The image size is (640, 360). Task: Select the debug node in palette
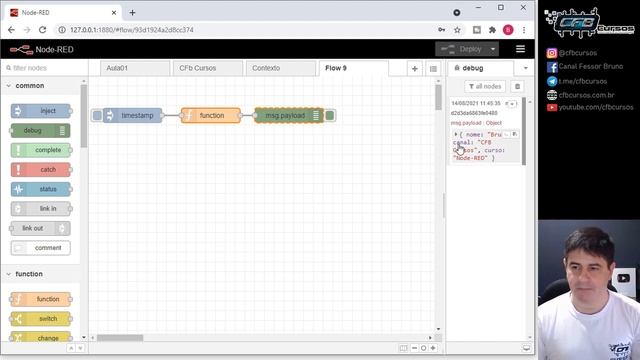(x=40, y=131)
